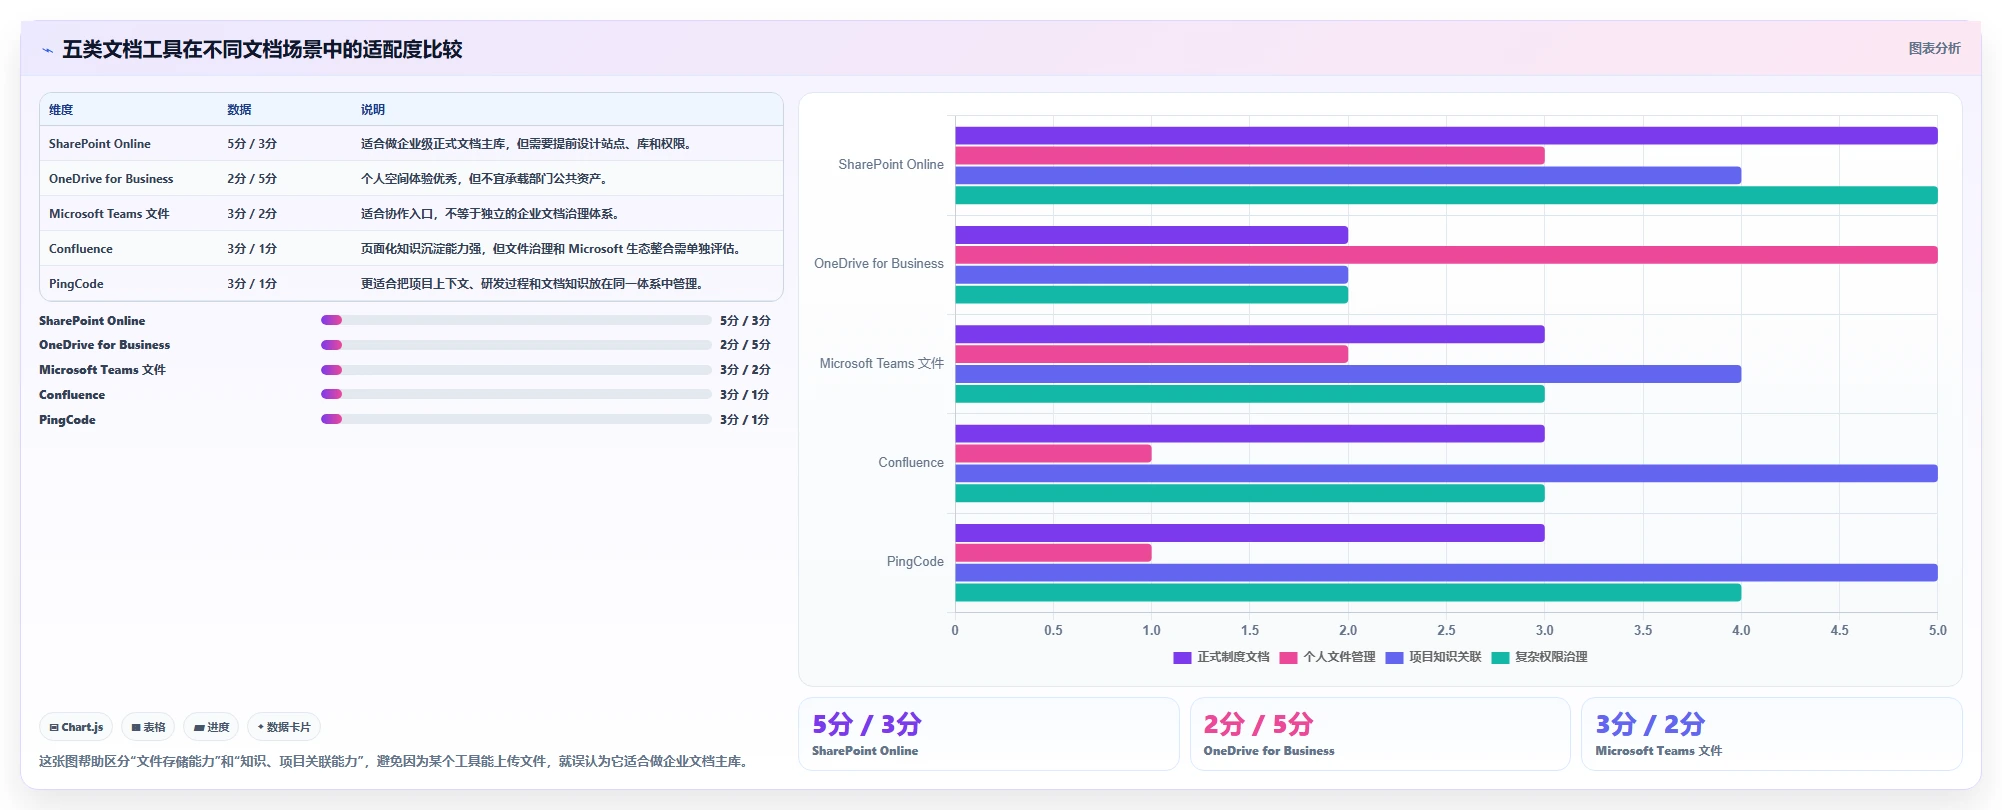Screen dimensions: 2002x810
Task: Click the 2.5 tick on the x-axis
Action: pyautogui.click(x=1446, y=631)
